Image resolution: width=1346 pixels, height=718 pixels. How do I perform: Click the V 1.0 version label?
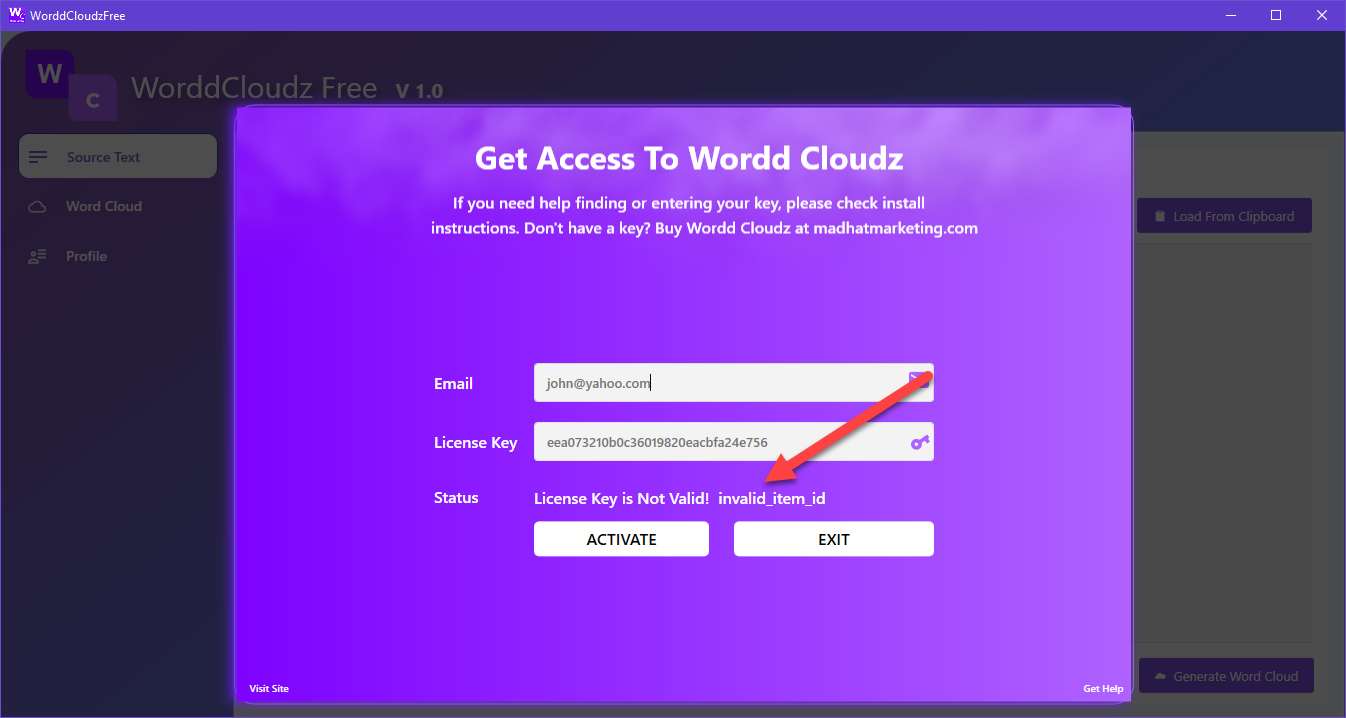(x=419, y=91)
